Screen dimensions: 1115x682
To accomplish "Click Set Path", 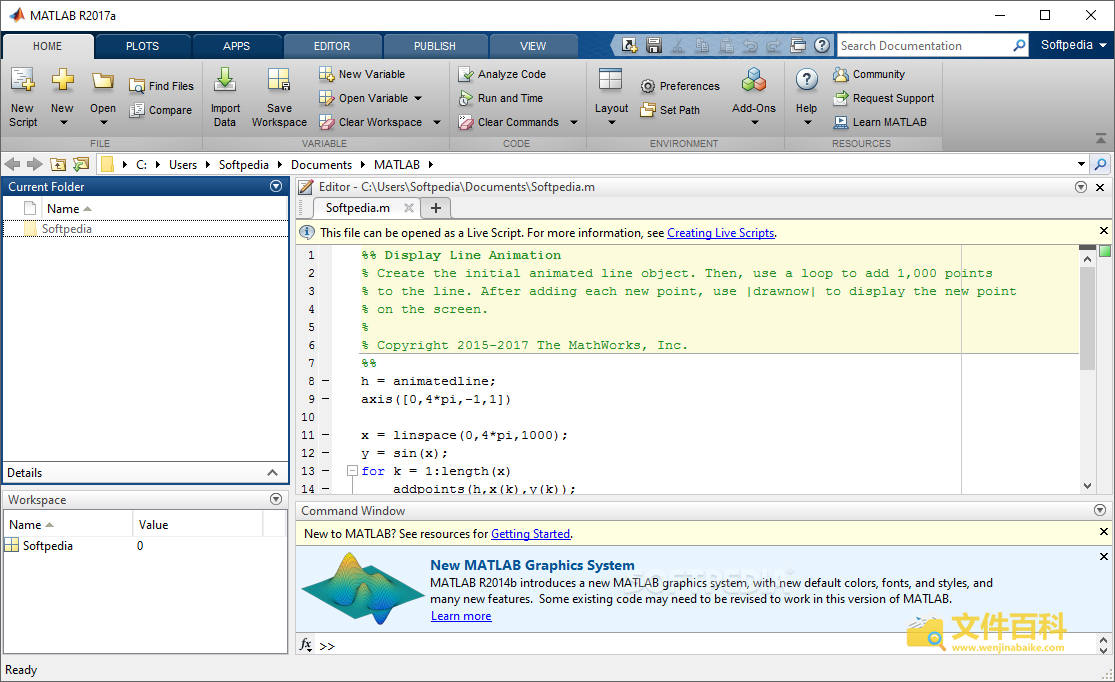I will pos(670,110).
